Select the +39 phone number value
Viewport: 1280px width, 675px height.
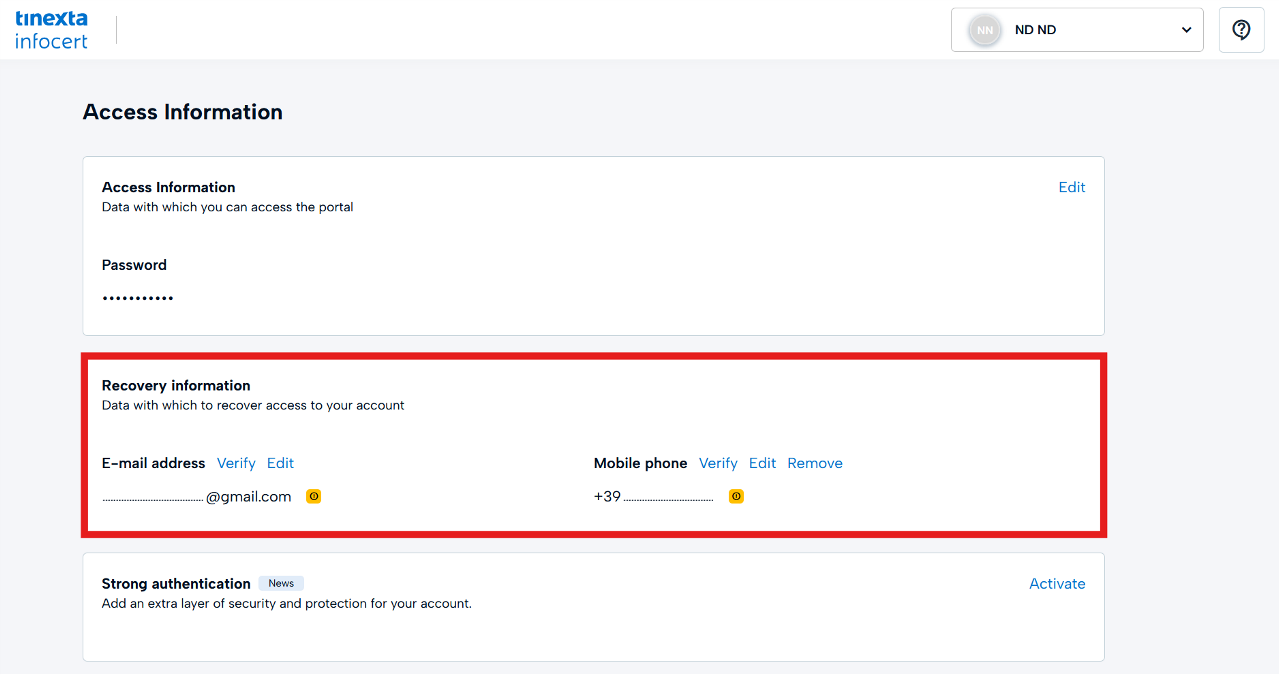[x=653, y=496]
